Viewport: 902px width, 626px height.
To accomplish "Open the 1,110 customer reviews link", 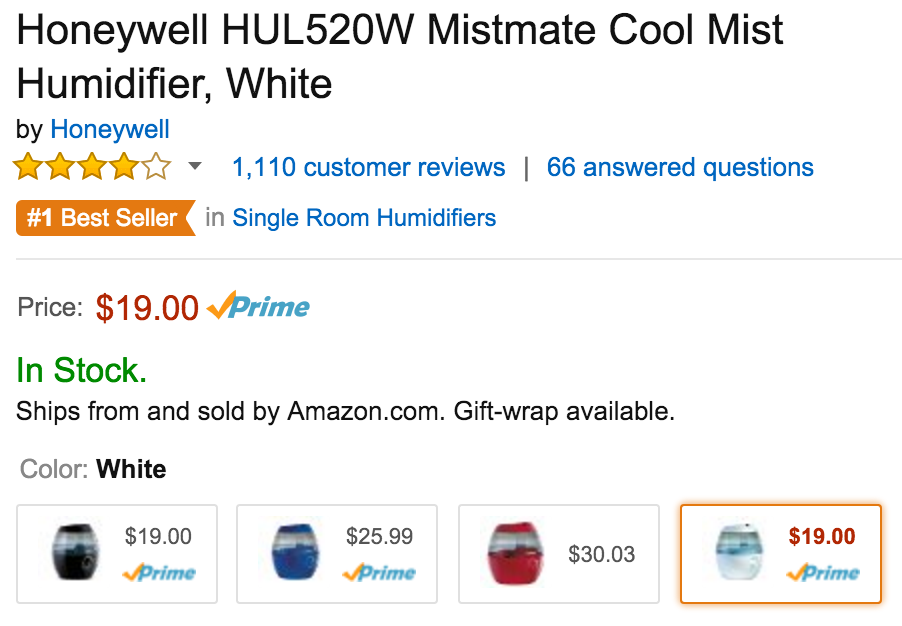I will [x=368, y=167].
